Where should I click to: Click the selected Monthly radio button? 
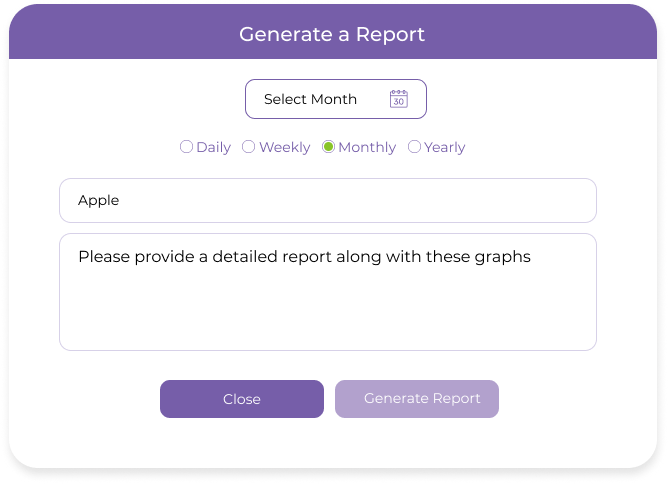(328, 147)
